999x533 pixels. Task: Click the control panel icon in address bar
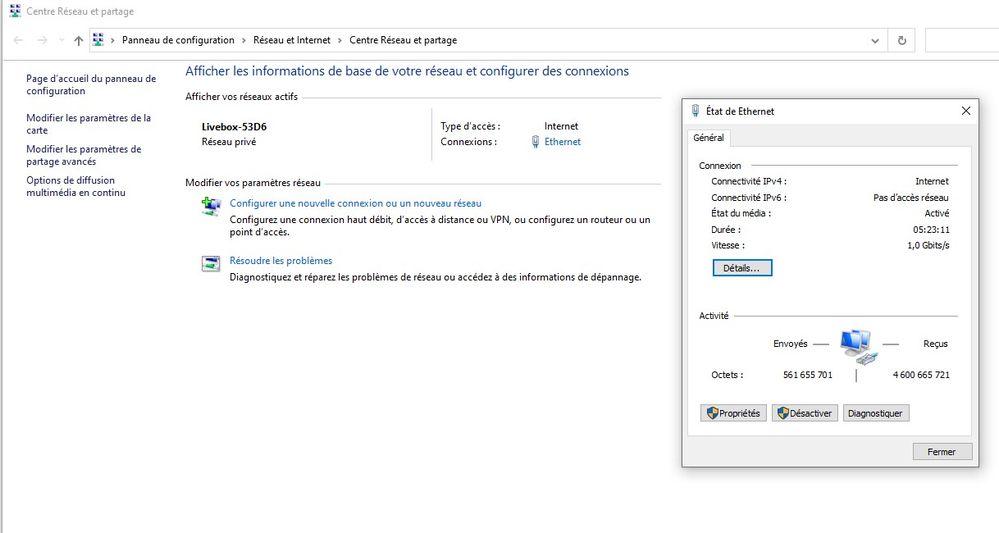click(x=99, y=40)
